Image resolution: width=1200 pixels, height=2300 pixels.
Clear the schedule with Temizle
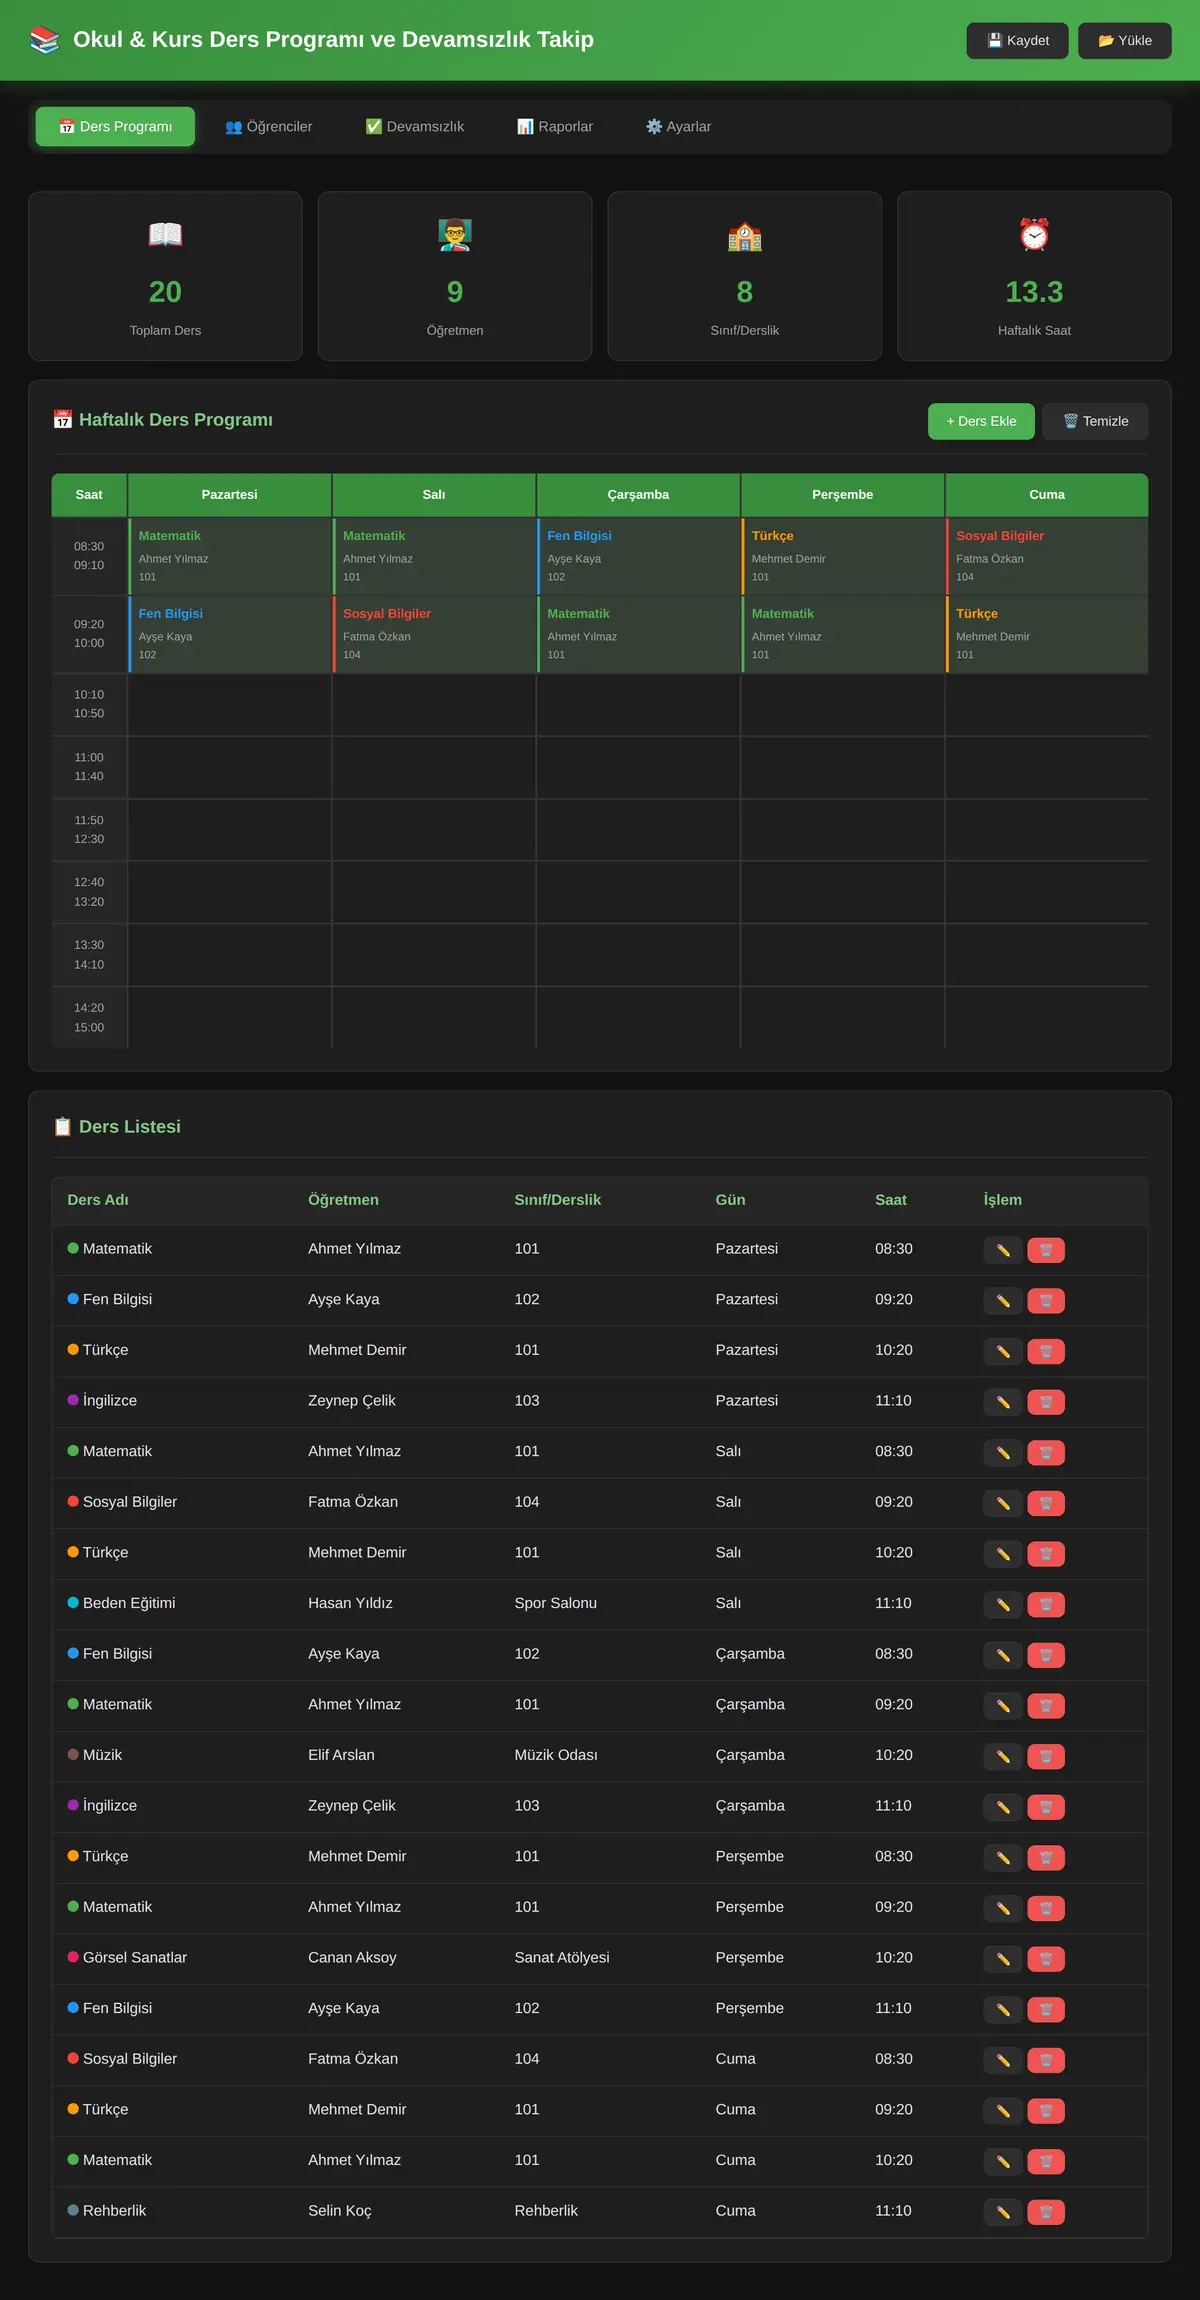[1095, 421]
